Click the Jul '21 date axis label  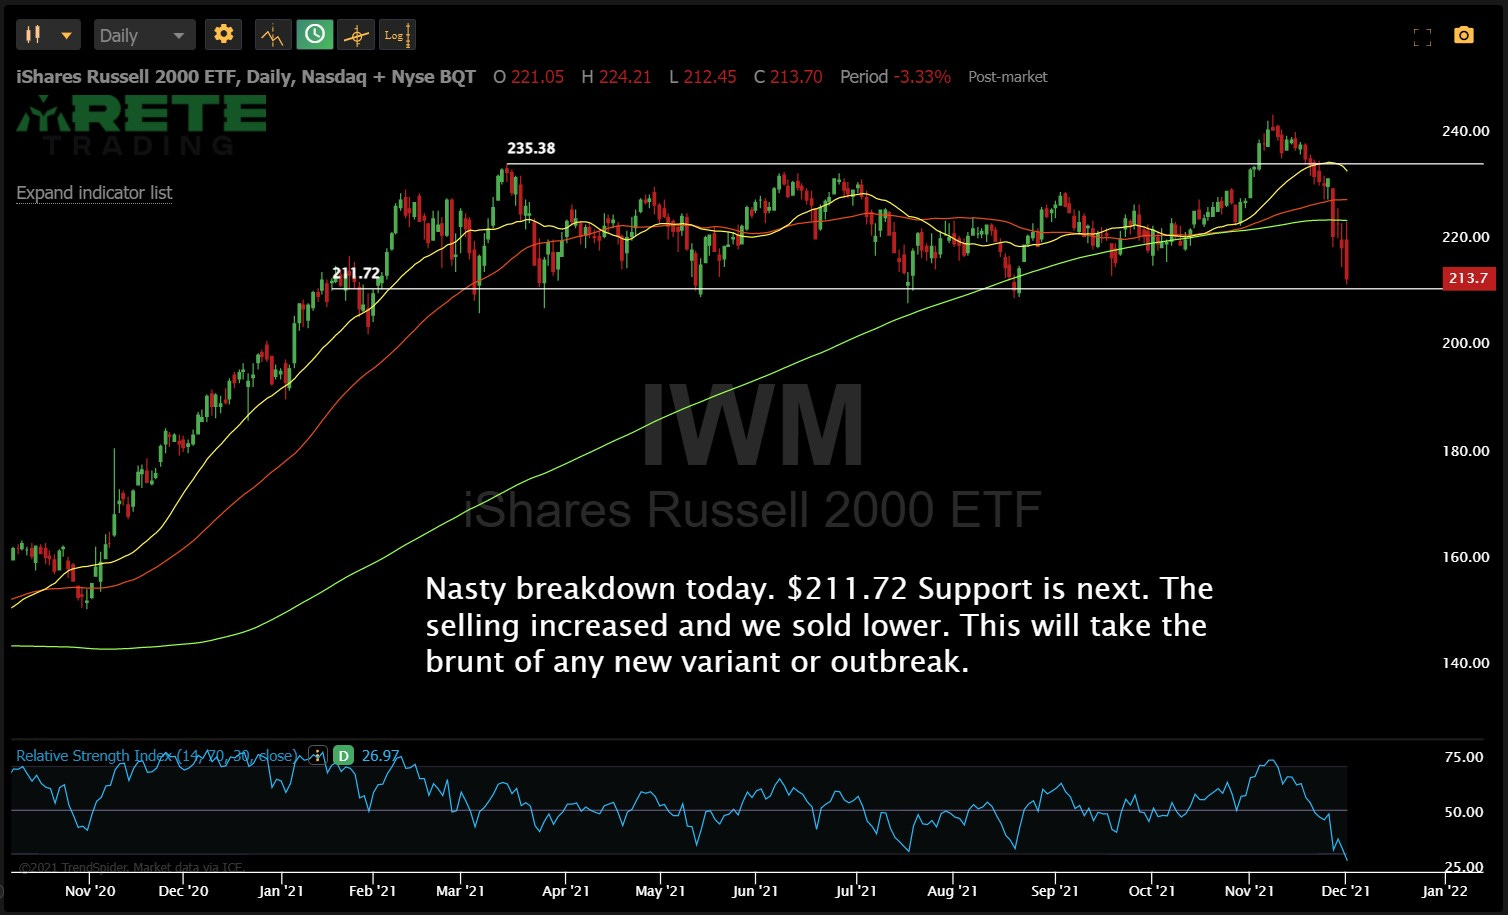coord(856,891)
